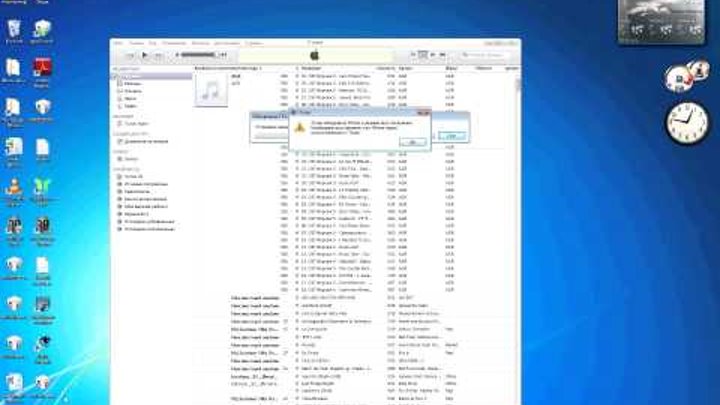720x405 pixels.
Task: Open the first menu in iTunes menu bar
Action: tap(117, 44)
